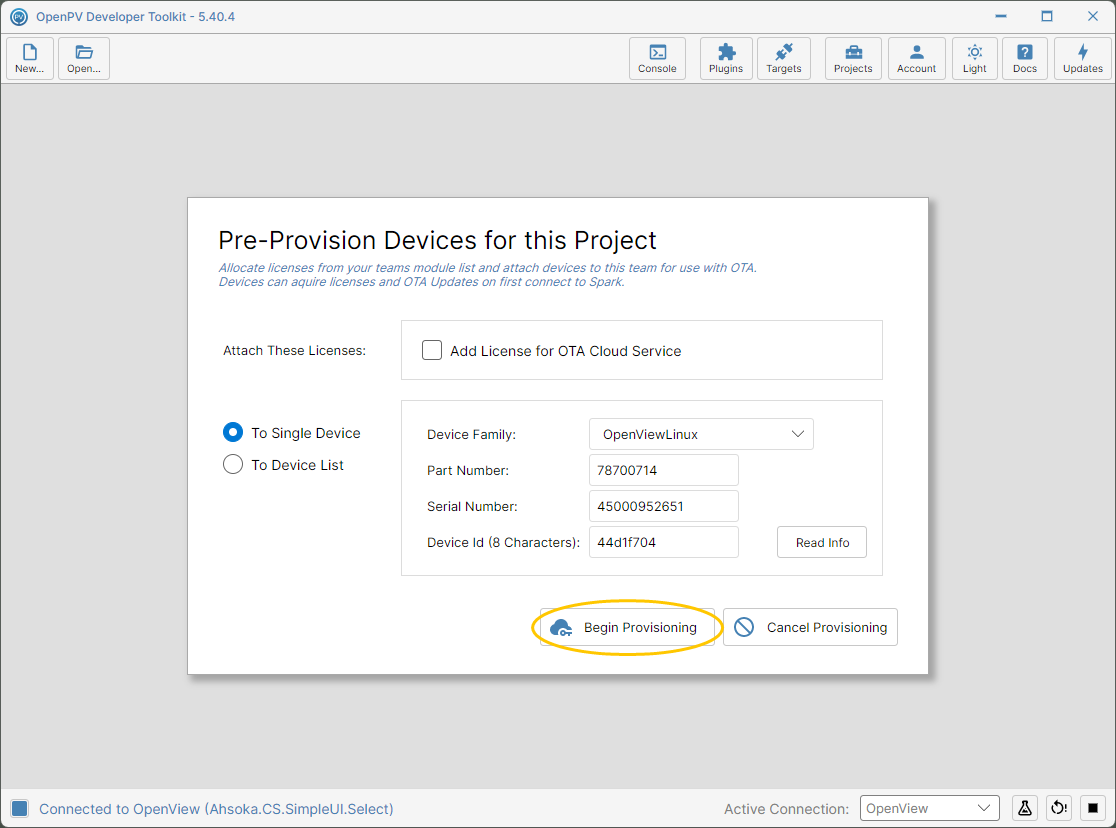Click the Attach These Licenses label
The image size is (1116, 828).
point(295,350)
